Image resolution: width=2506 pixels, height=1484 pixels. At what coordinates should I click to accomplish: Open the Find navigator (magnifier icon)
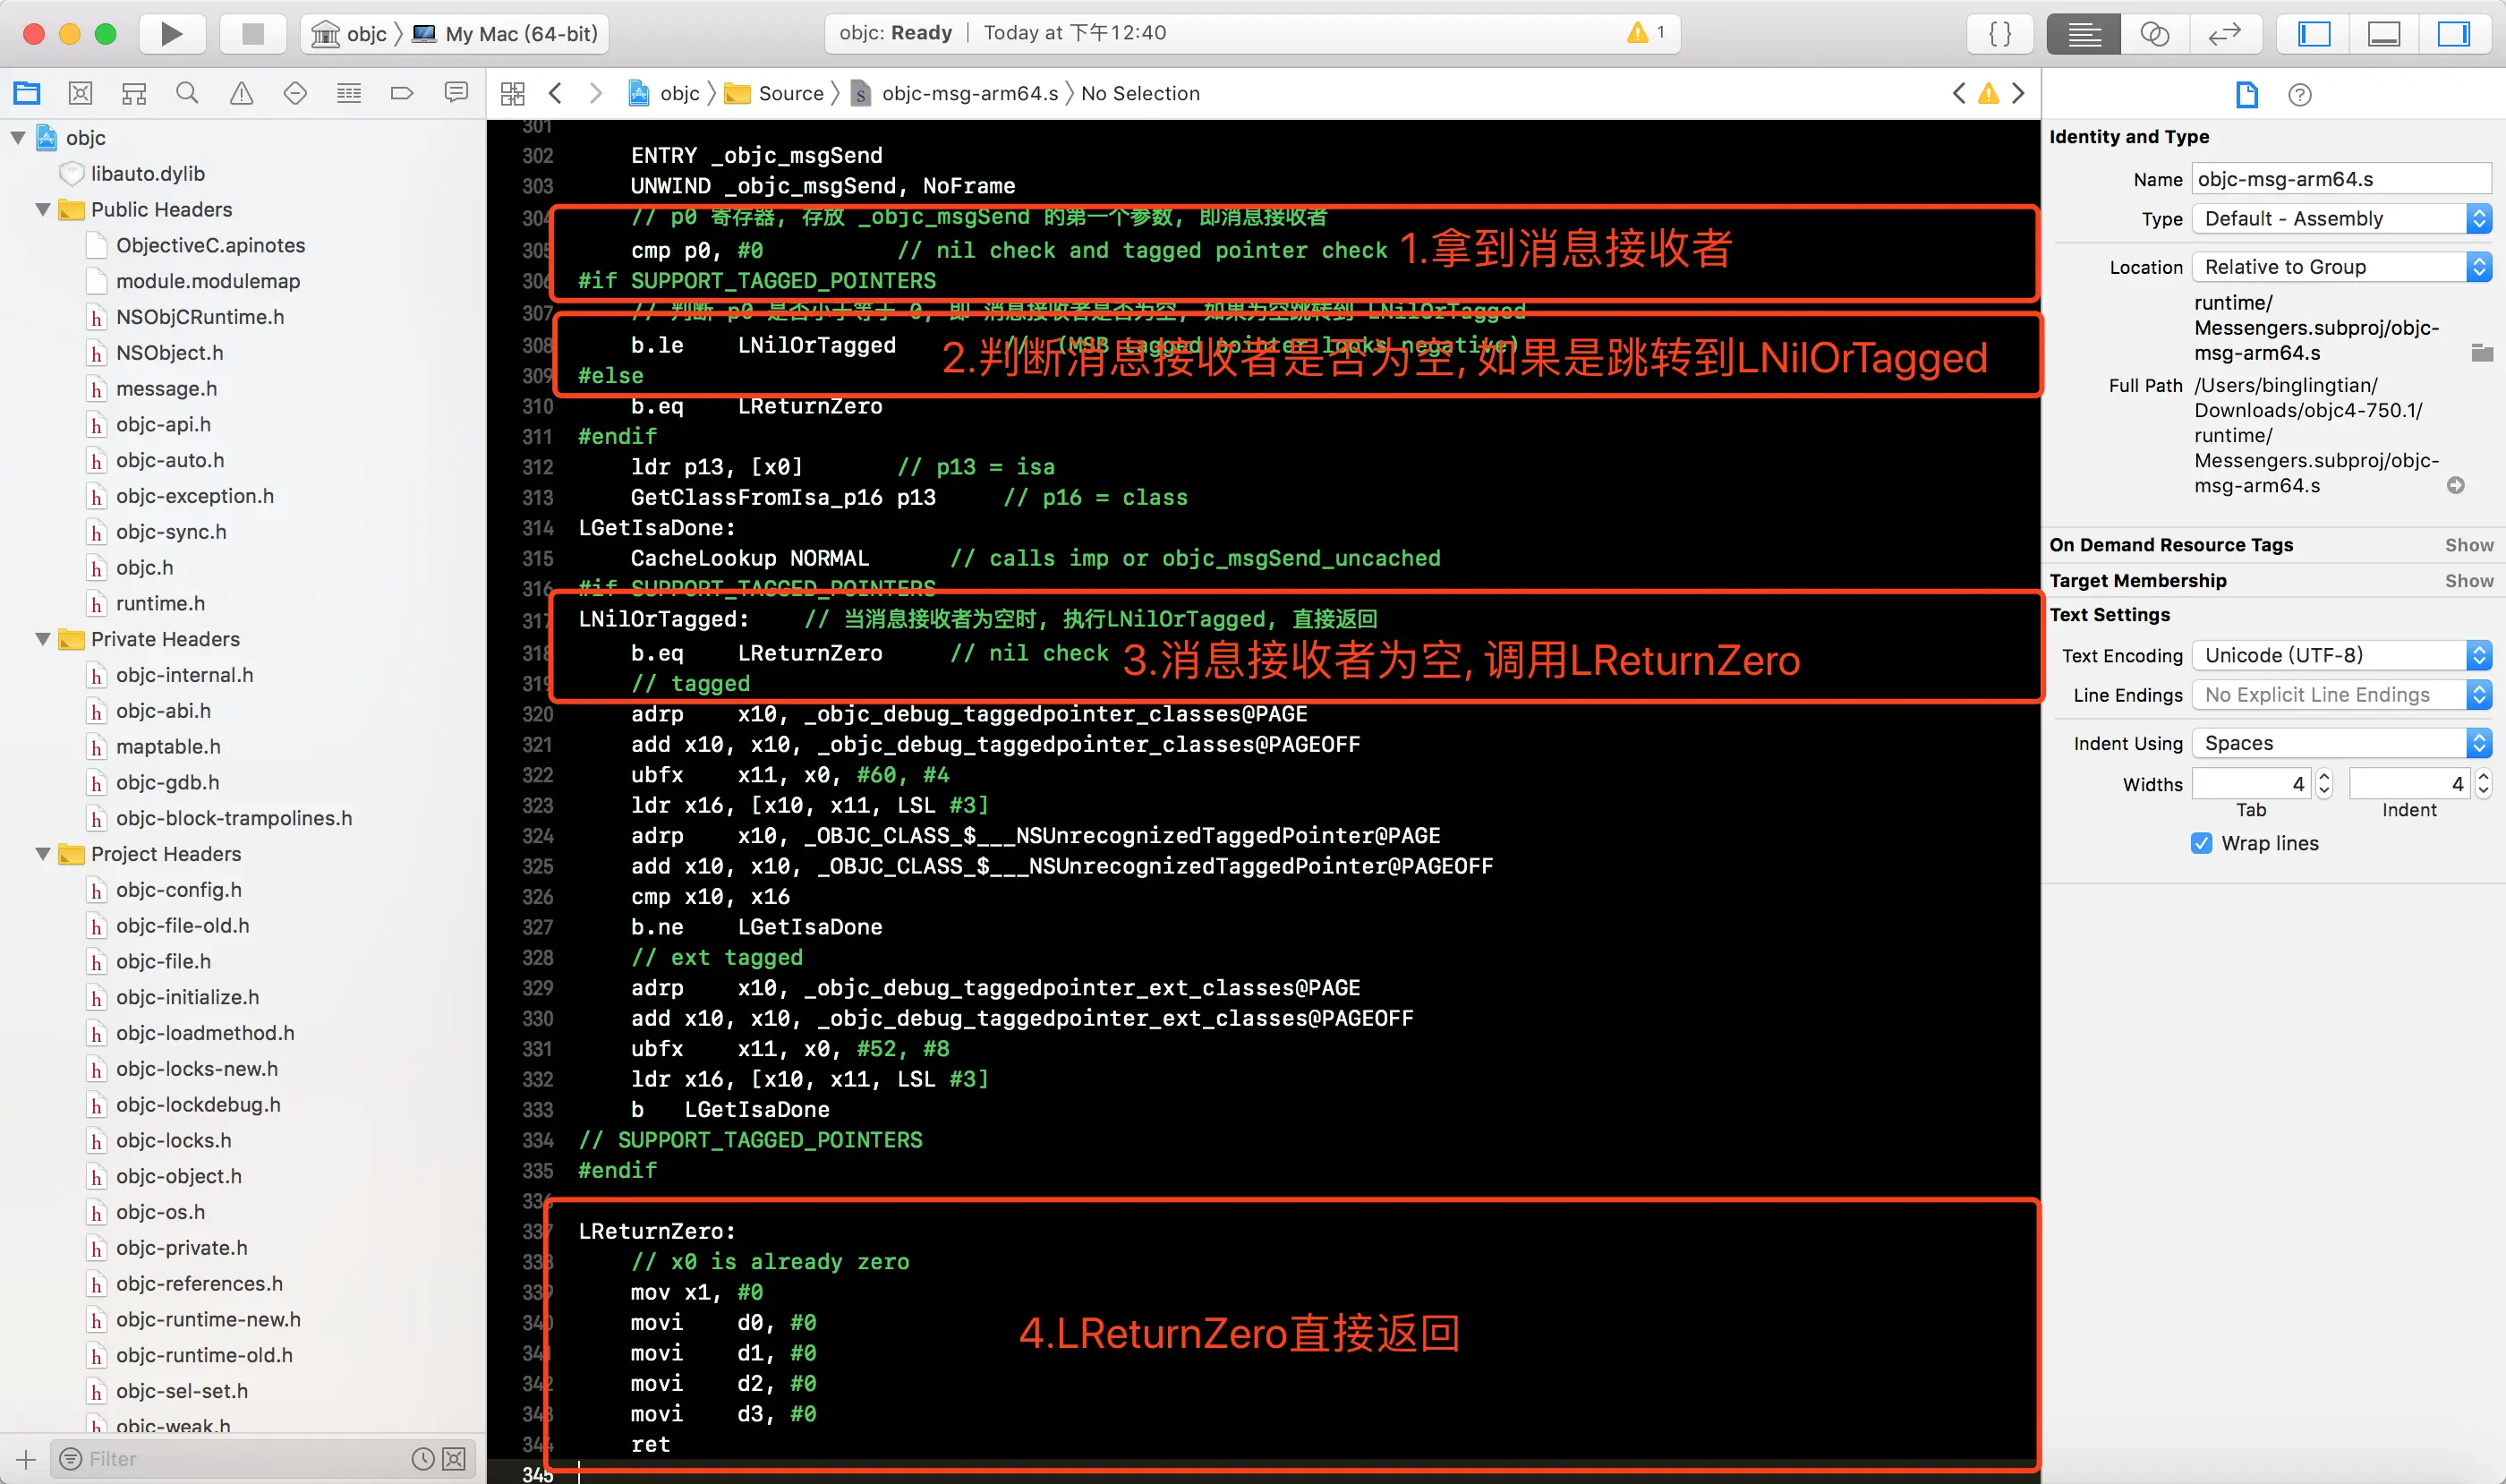coord(187,94)
